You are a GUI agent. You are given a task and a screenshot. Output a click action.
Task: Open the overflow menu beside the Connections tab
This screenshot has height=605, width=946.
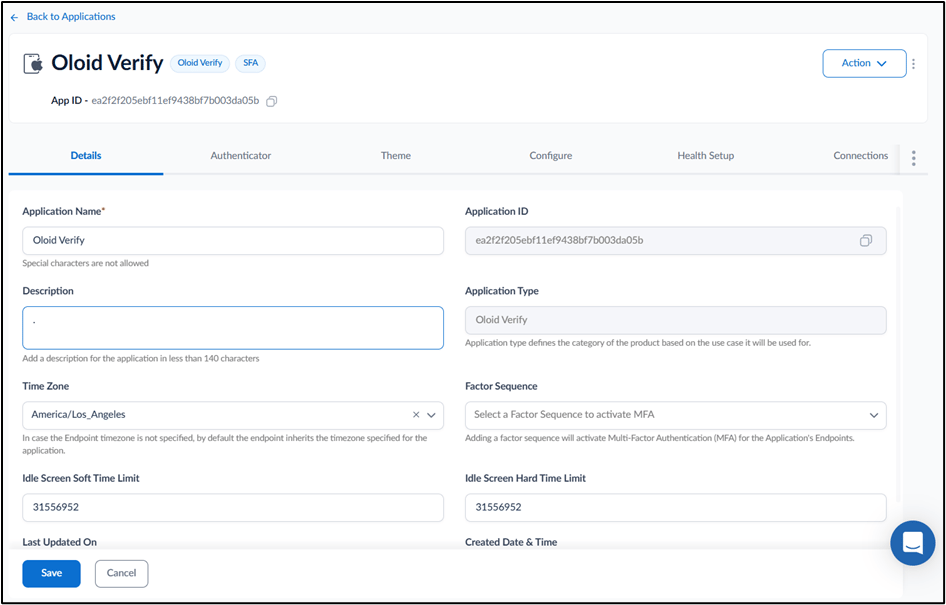tap(913, 158)
